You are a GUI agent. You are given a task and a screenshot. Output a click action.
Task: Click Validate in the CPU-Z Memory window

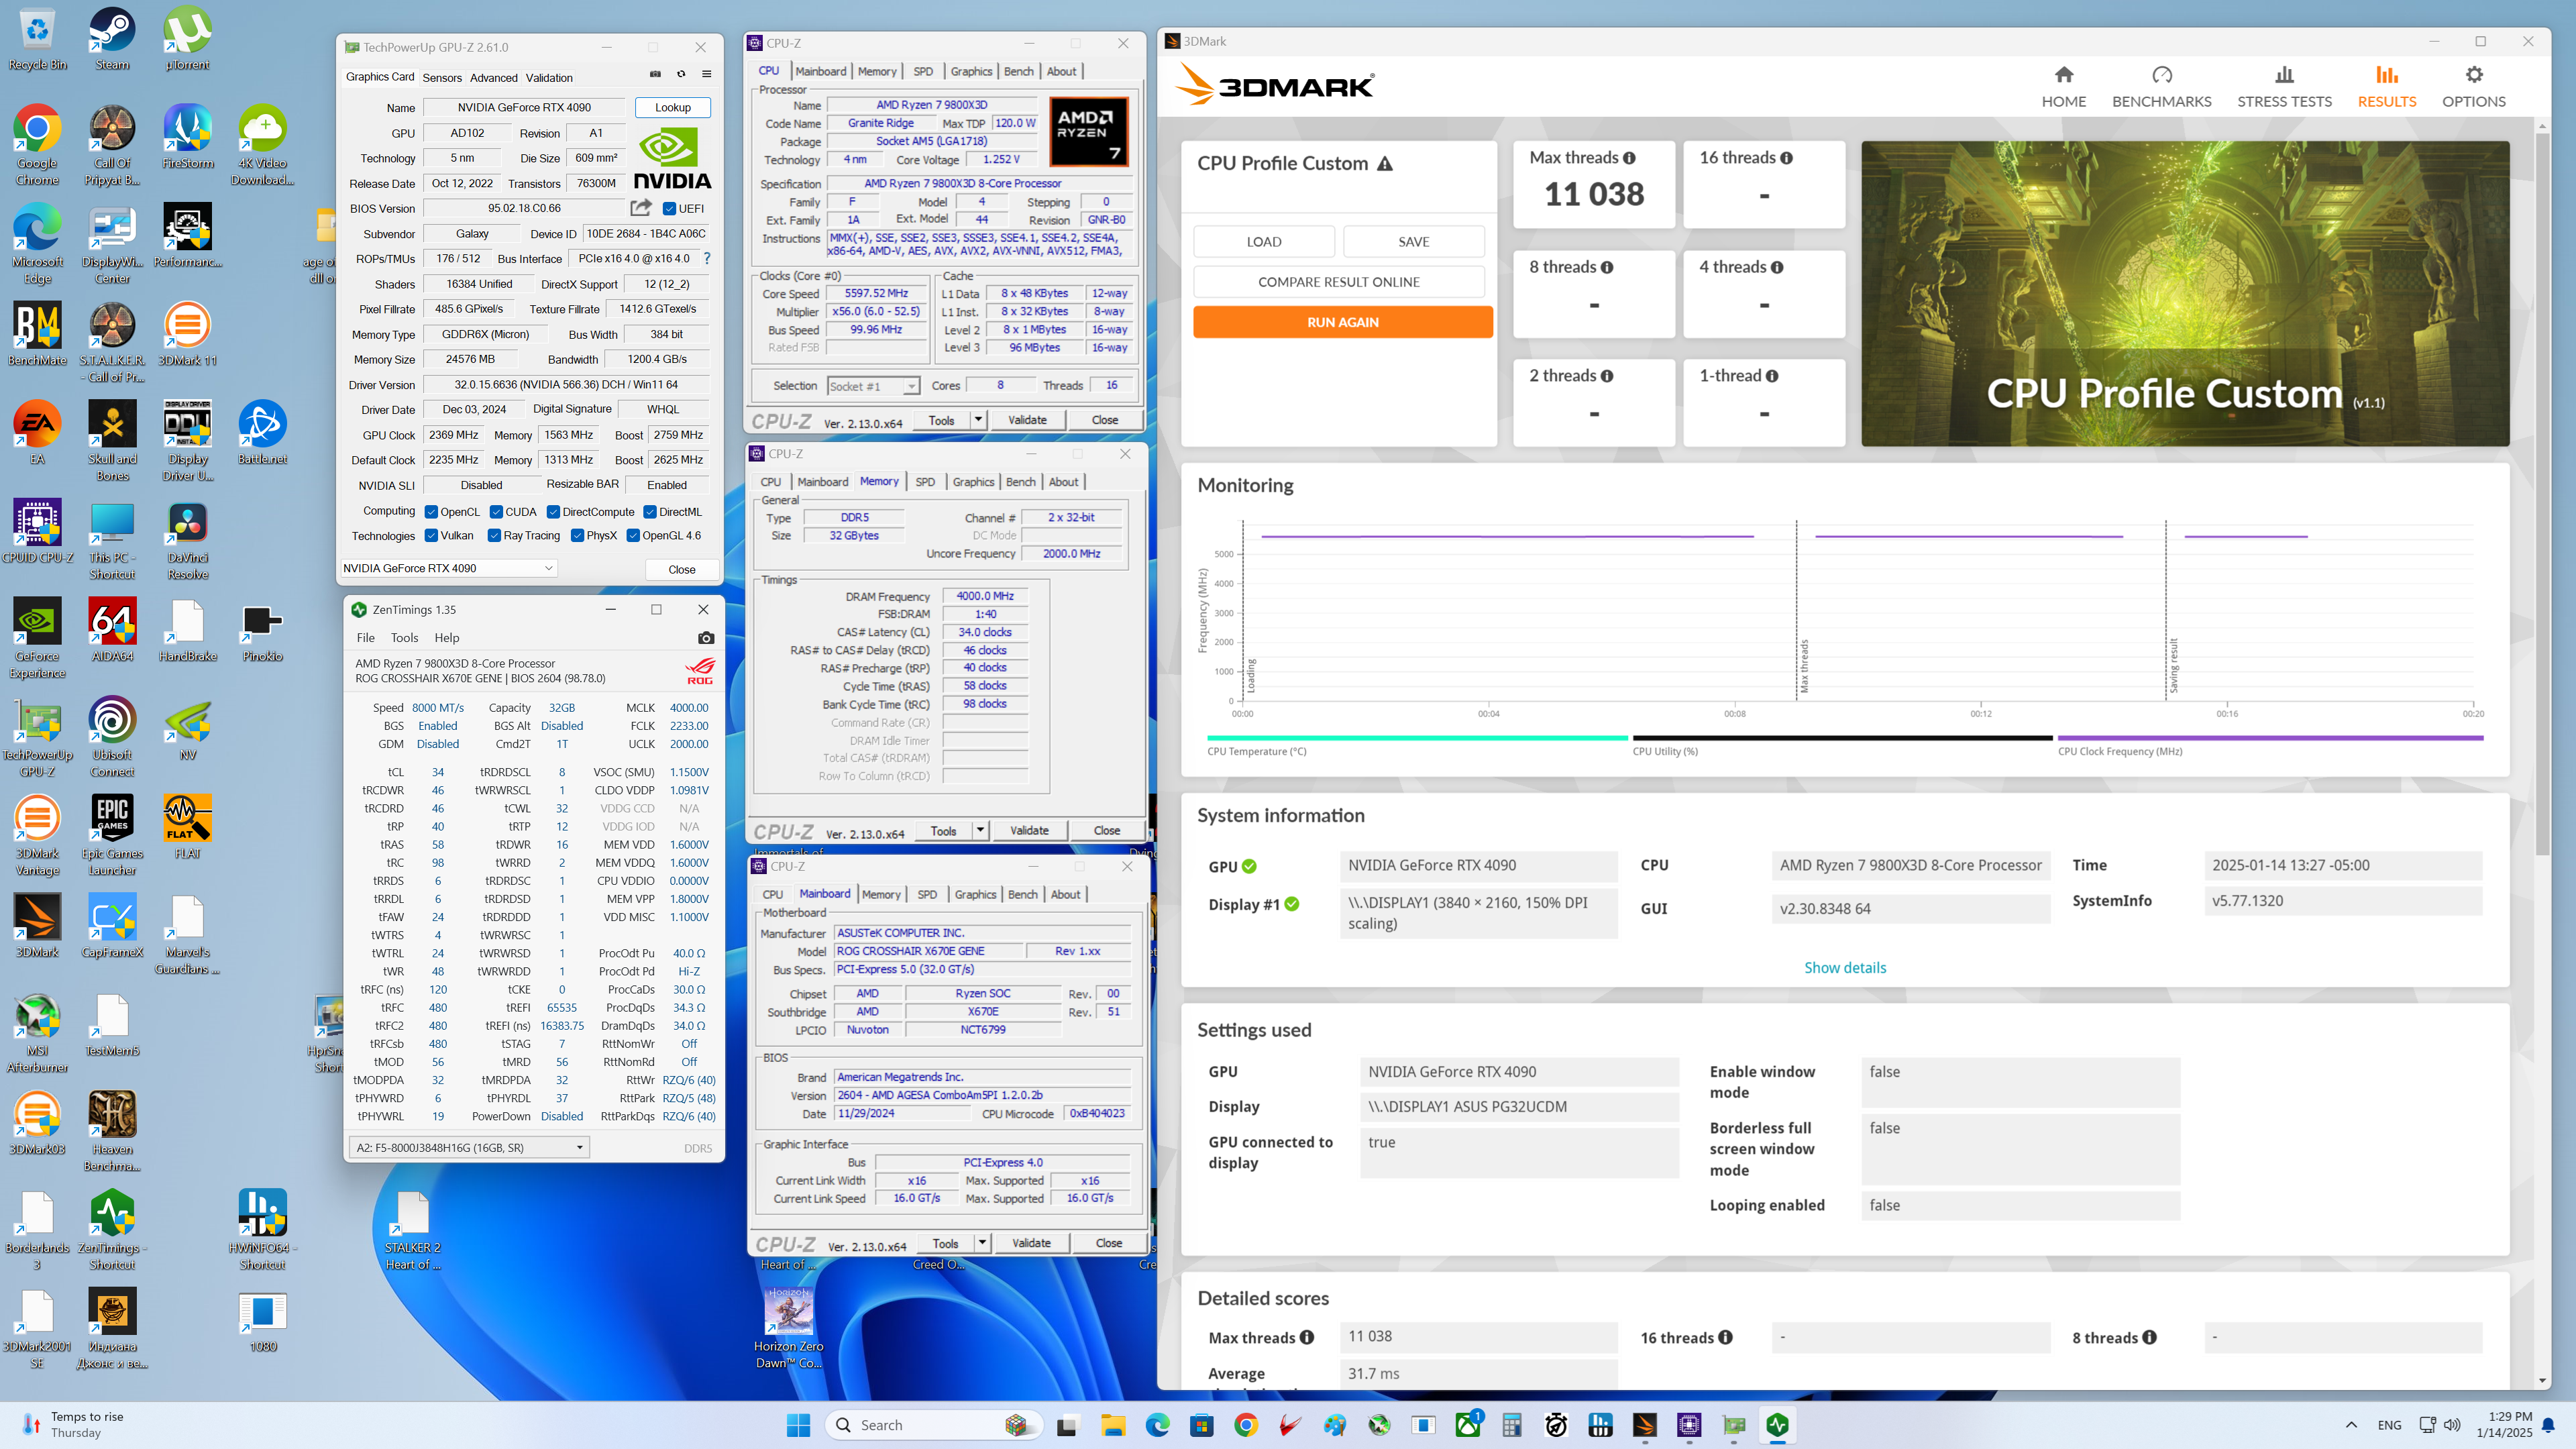[x=1029, y=830]
